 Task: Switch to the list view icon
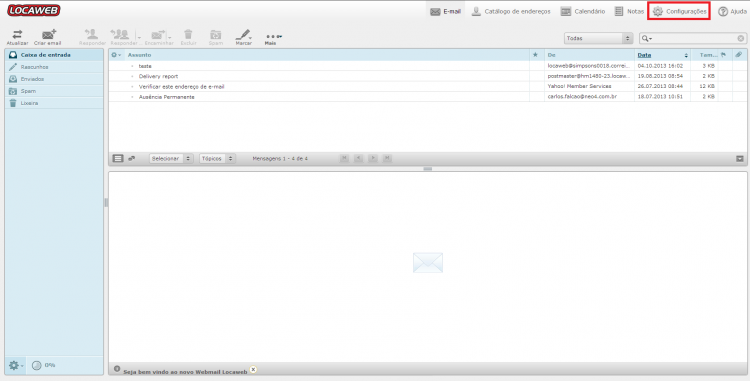pyautogui.click(x=118, y=158)
